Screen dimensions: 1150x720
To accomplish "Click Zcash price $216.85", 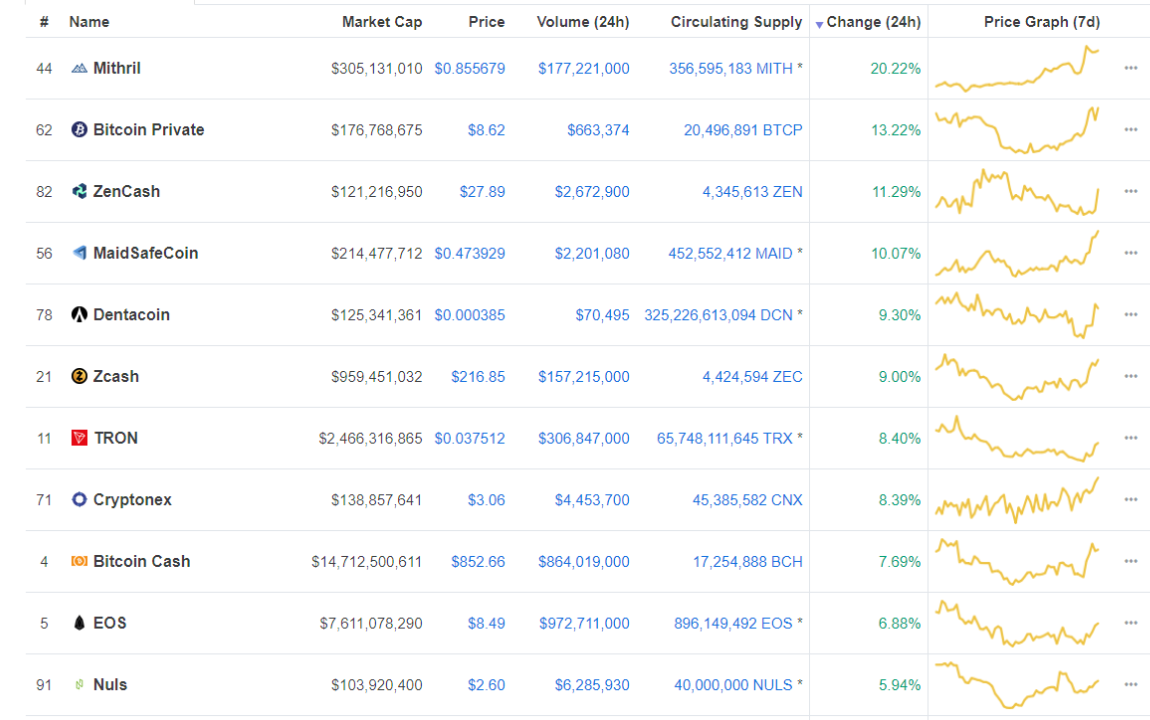I will coord(478,376).
